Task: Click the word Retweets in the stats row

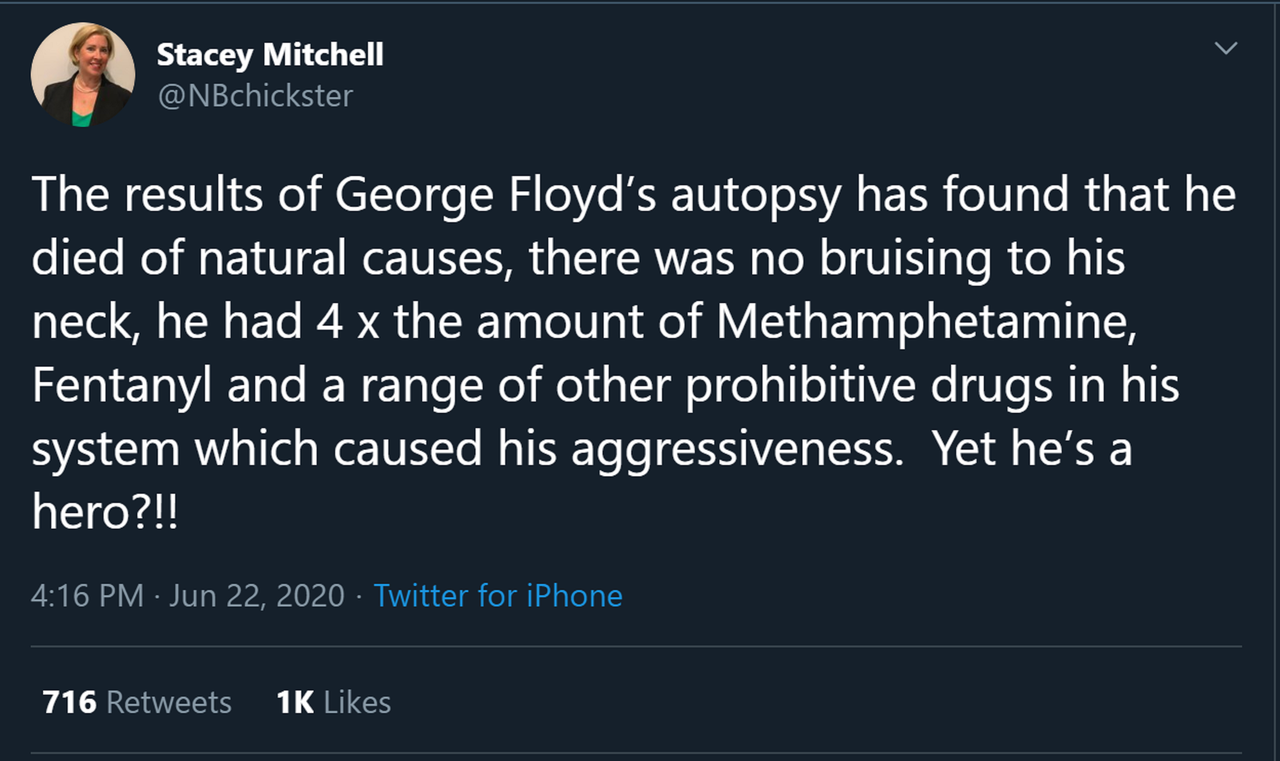Action: click(x=169, y=702)
